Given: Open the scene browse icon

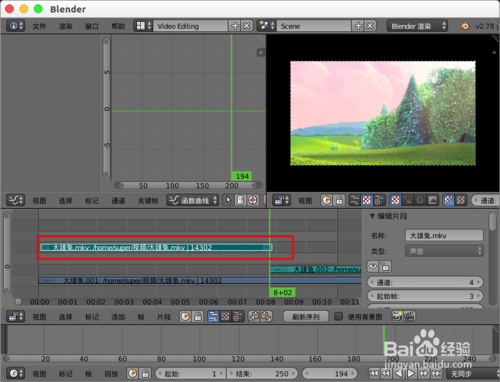Looking at the screenshot, I should tap(267, 26).
